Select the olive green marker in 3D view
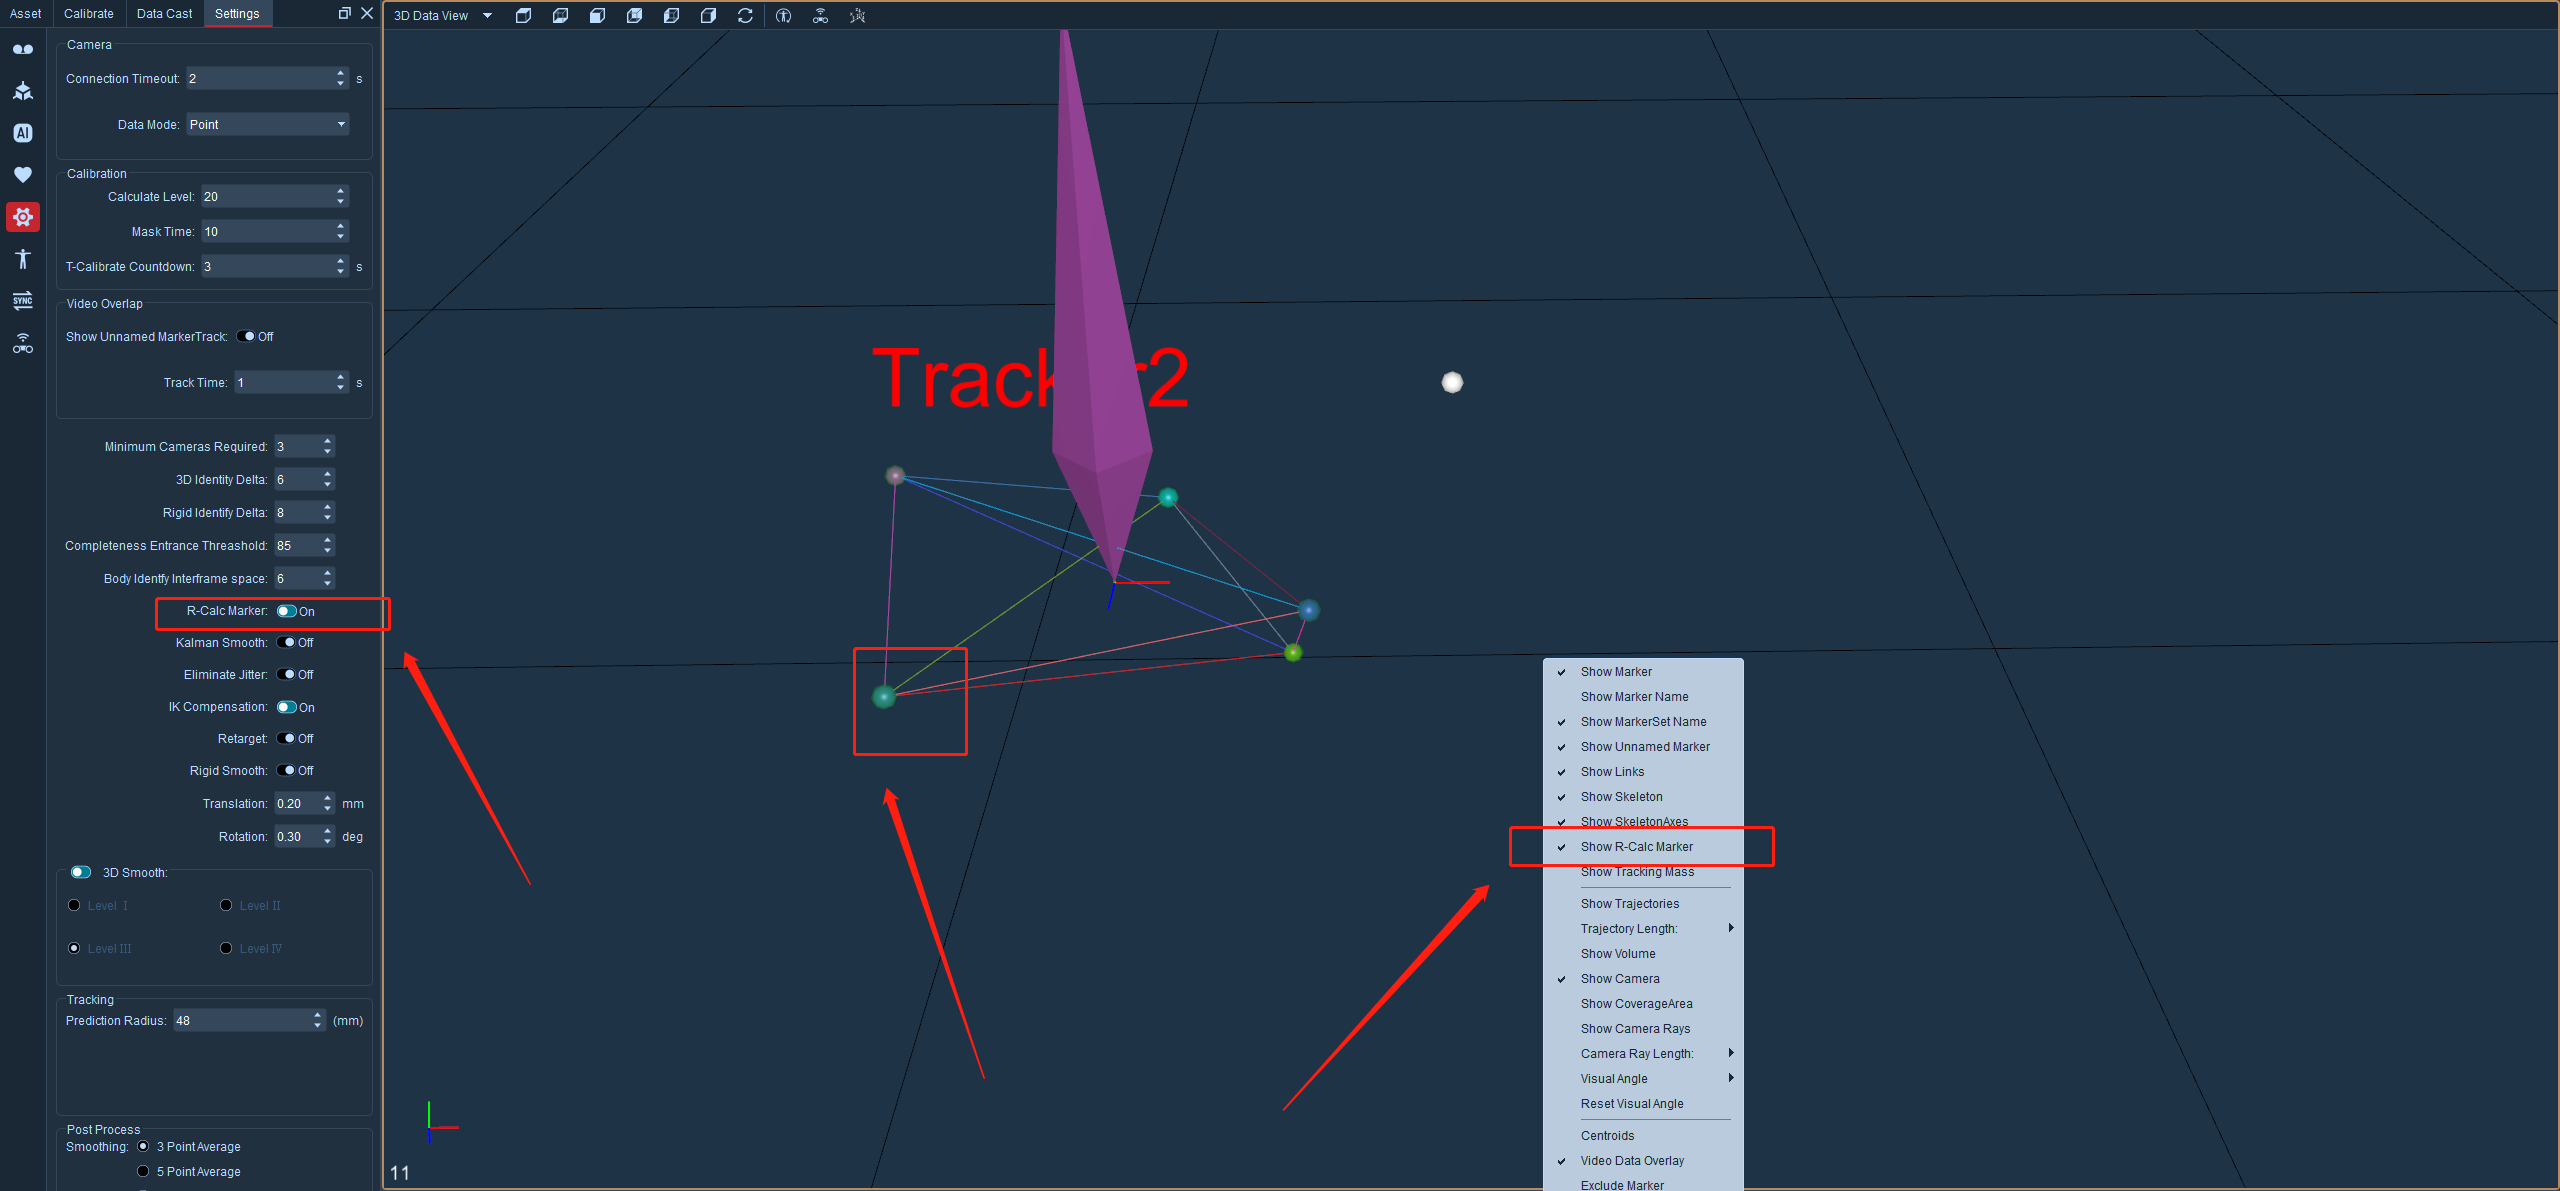The width and height of the screenshot is (2560, 1191). [x=1293, y=652]
